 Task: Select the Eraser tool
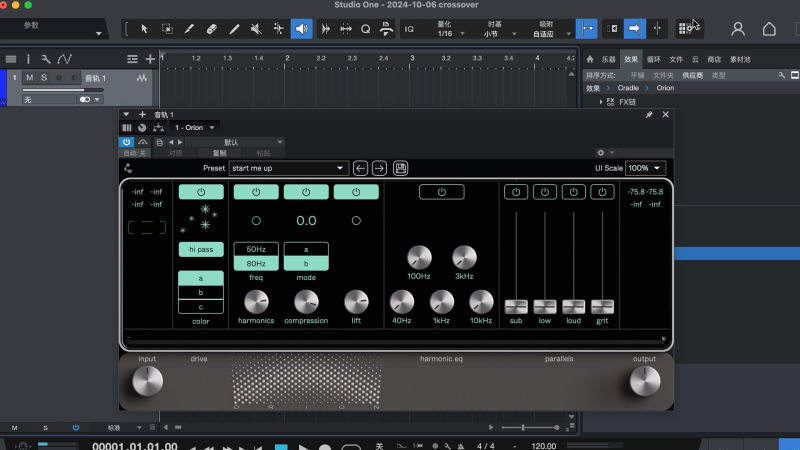pyautogui.click(x=212, y=29)
